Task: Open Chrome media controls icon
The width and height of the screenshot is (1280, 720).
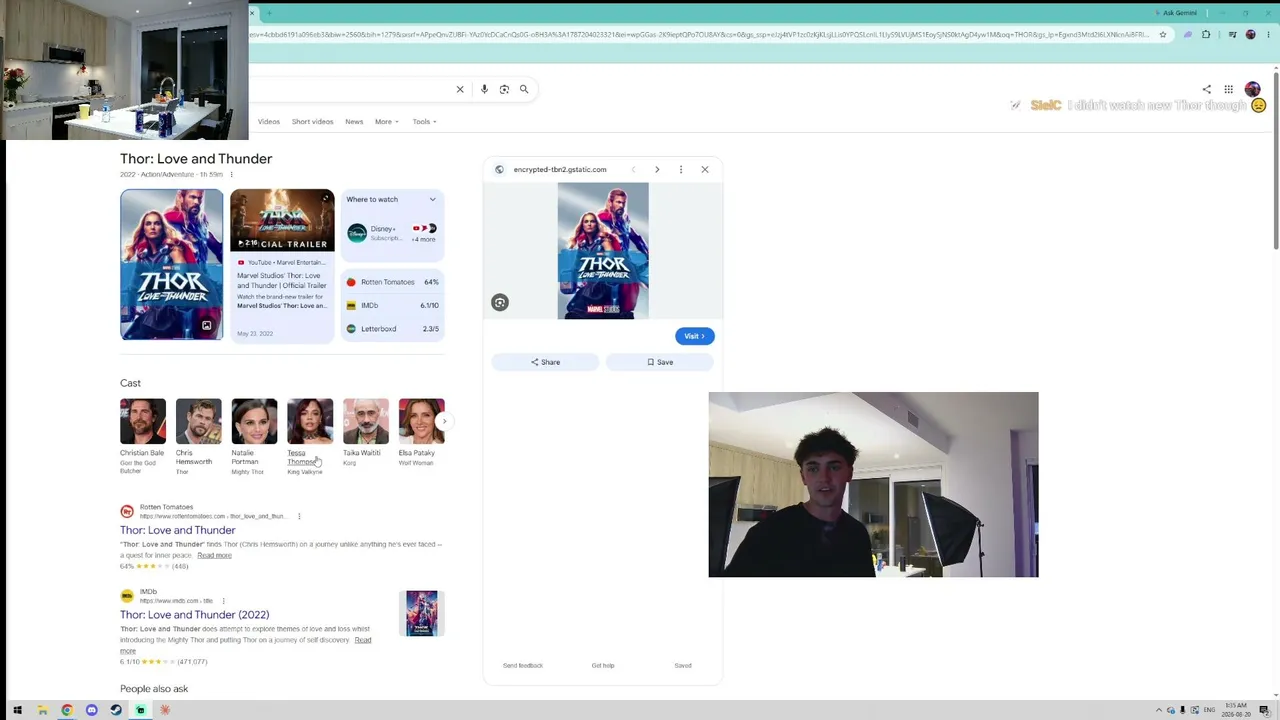Action: click(1232, 35)
